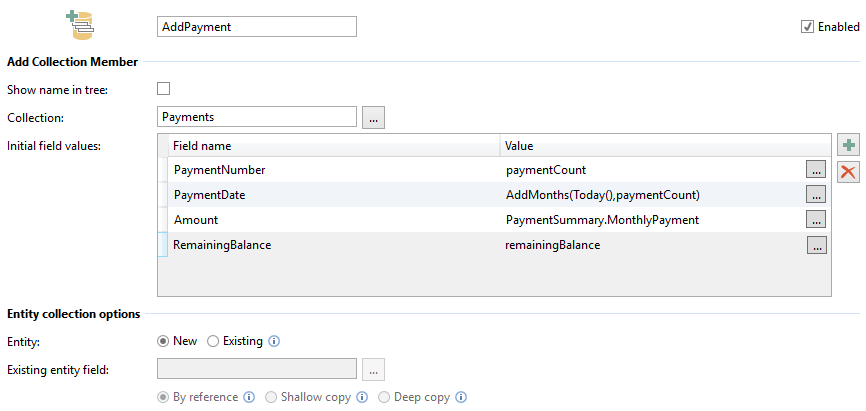Toggle the Enabled checkbox

(808, 27)
